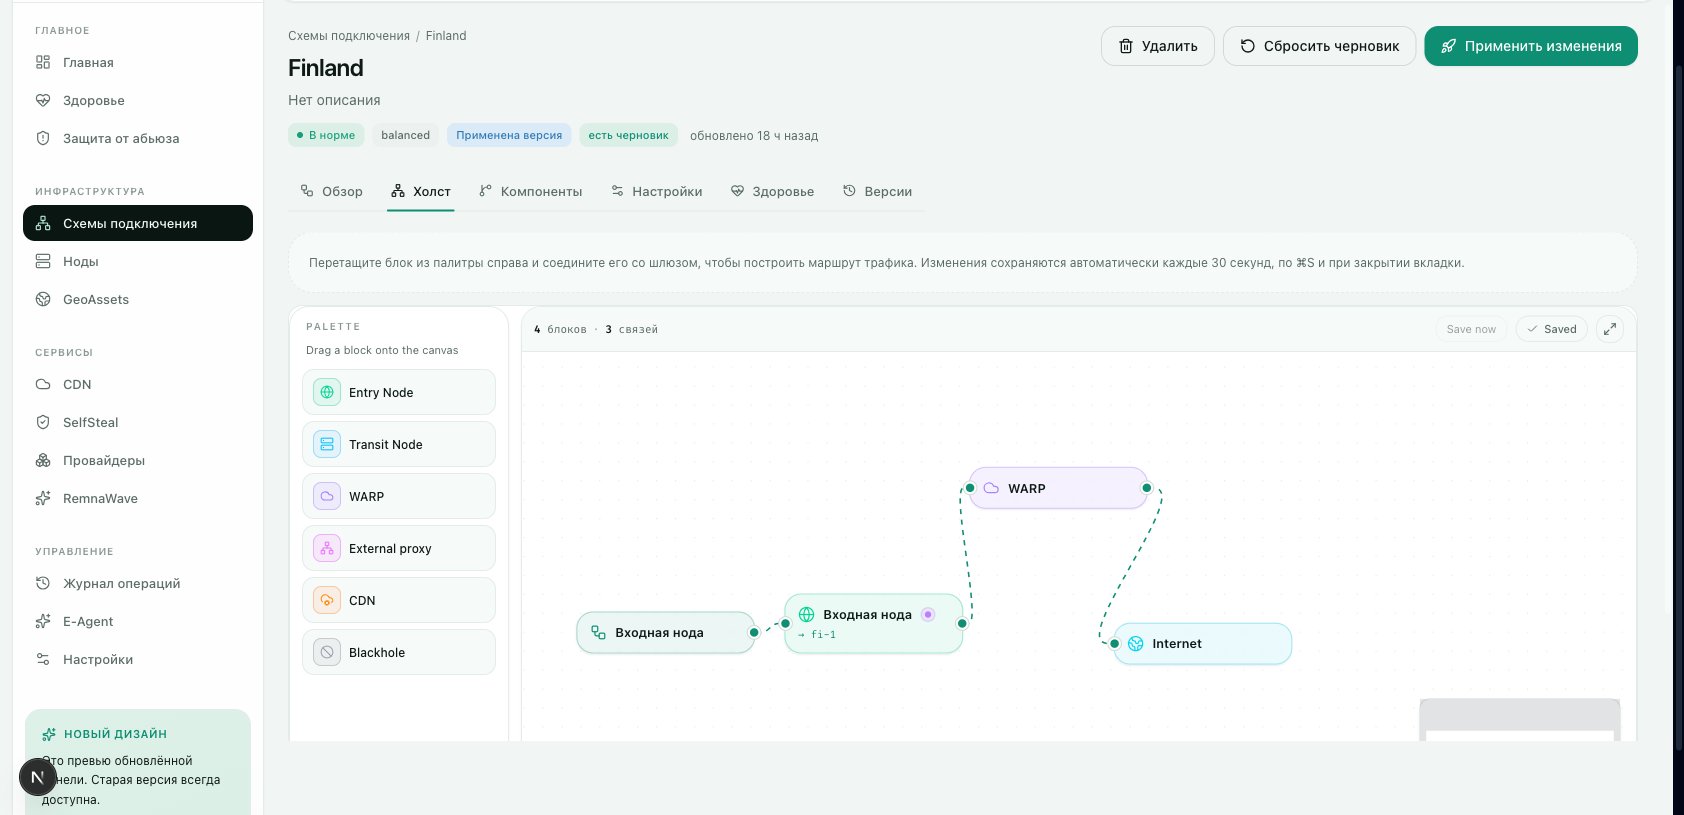Click the E-Agent sparkle icon

[43, 621]
